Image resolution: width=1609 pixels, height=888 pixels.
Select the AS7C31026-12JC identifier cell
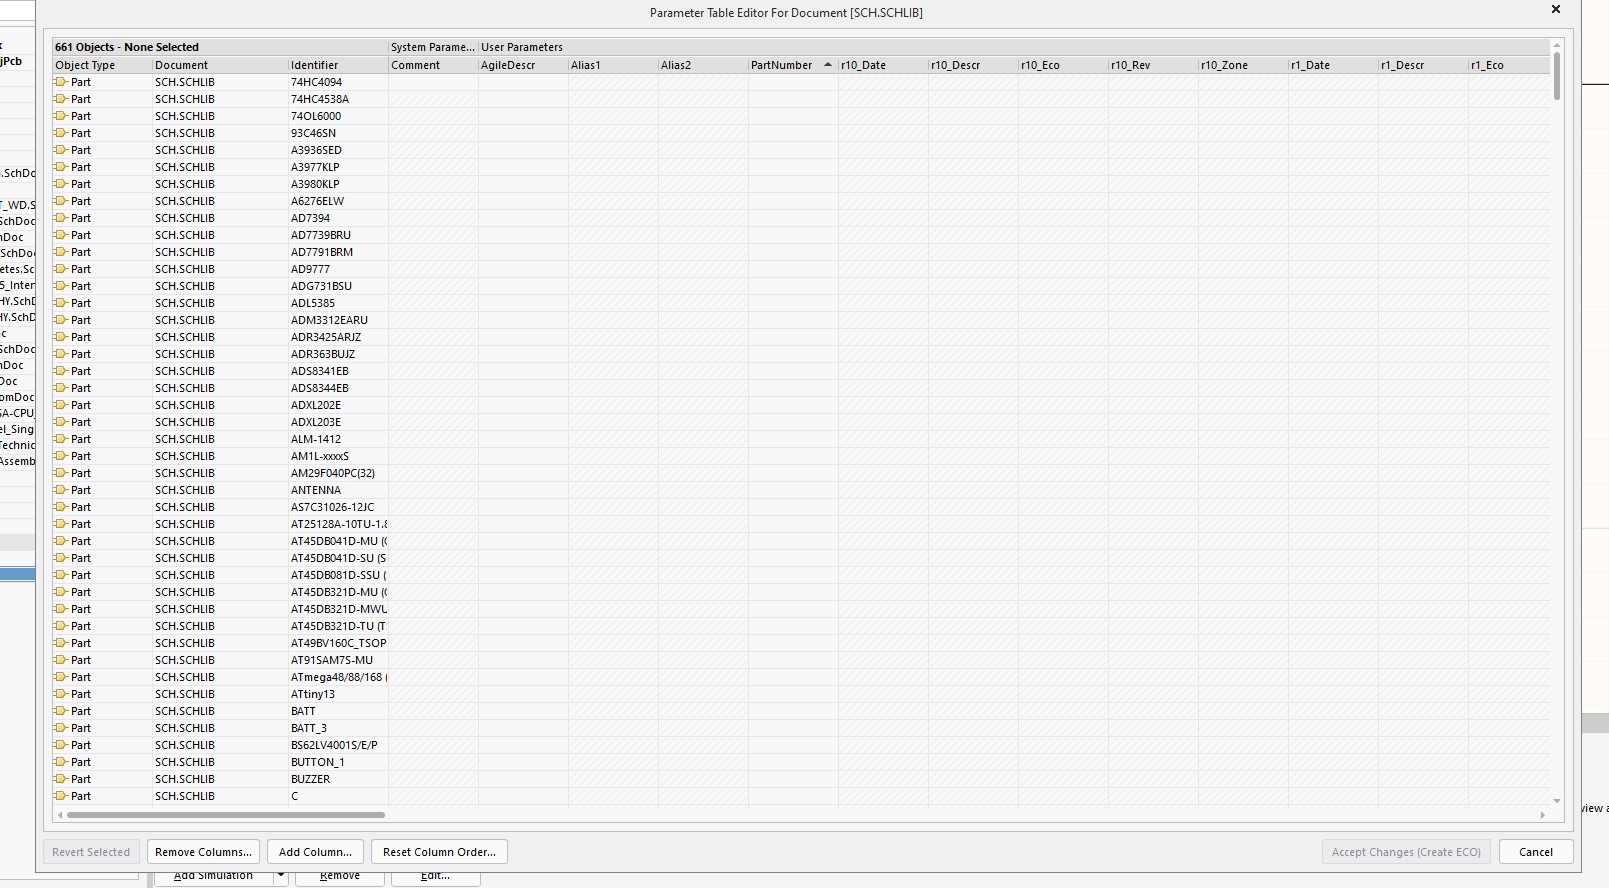(338, 507)
